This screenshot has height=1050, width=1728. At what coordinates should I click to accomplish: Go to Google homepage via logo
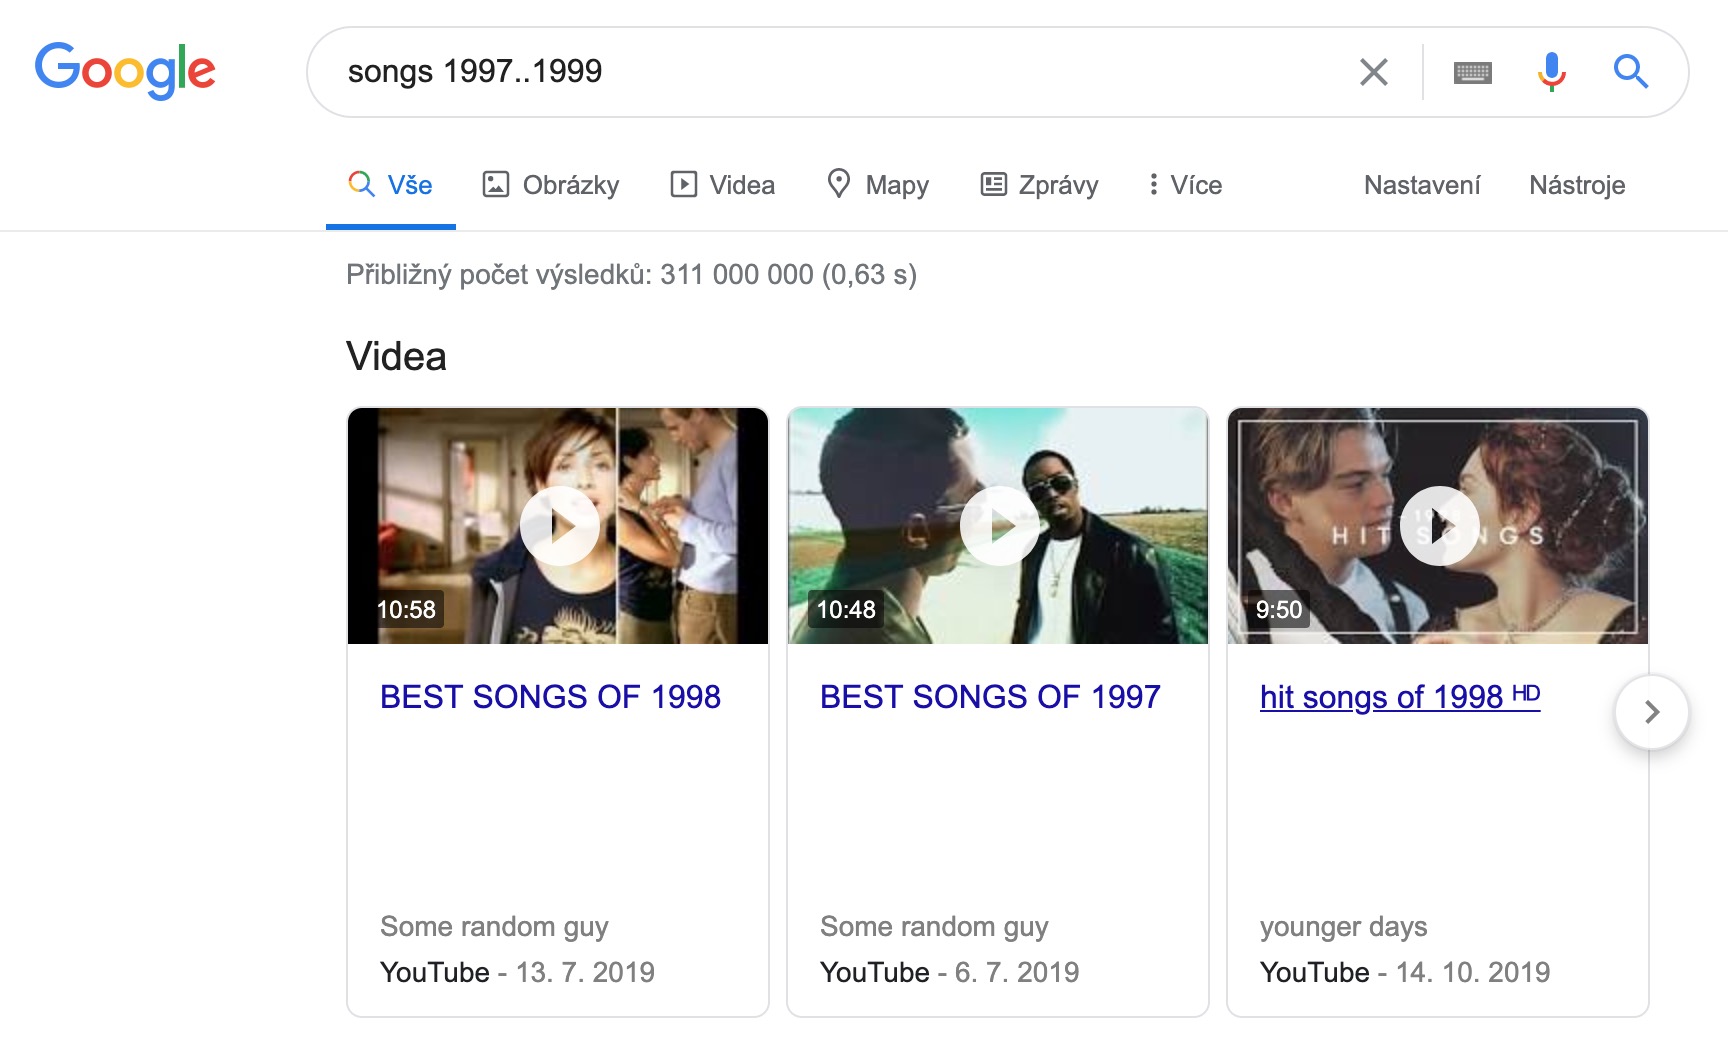pos(125,70)
